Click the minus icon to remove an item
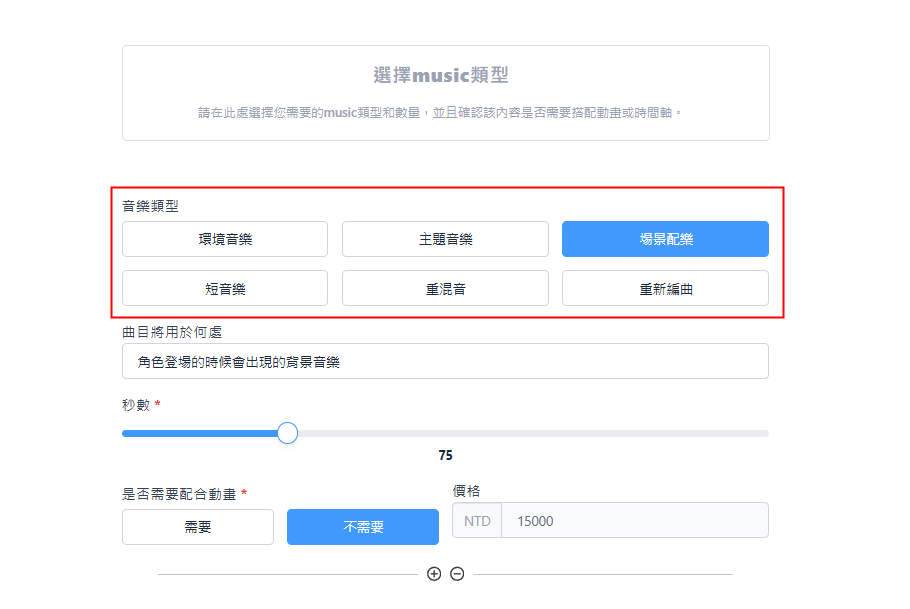Viewport: 910px width, 609px height. [457, 574]
